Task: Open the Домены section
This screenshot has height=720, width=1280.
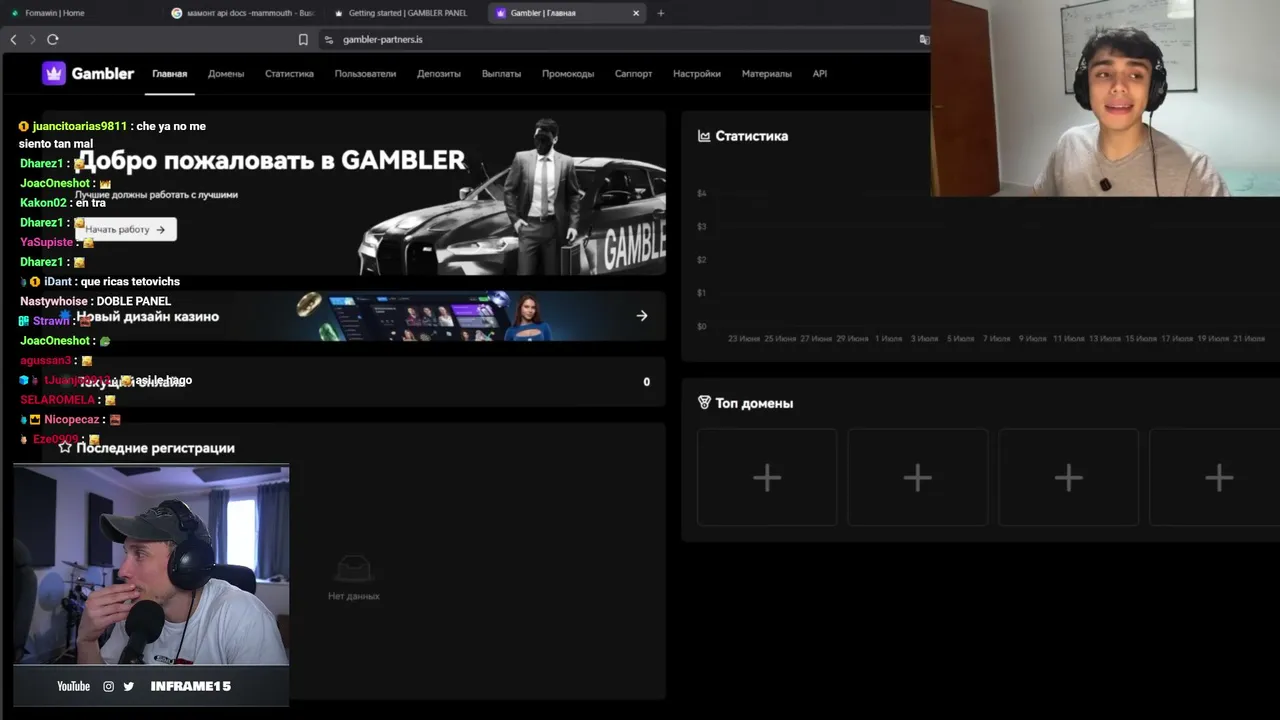Action: tap(226, 74)
